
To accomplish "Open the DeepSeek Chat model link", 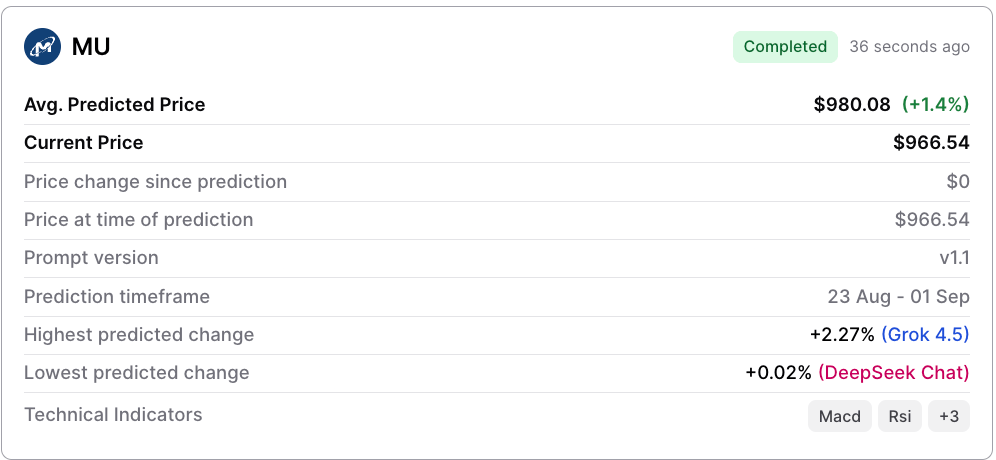I will (x=894, y=373).
